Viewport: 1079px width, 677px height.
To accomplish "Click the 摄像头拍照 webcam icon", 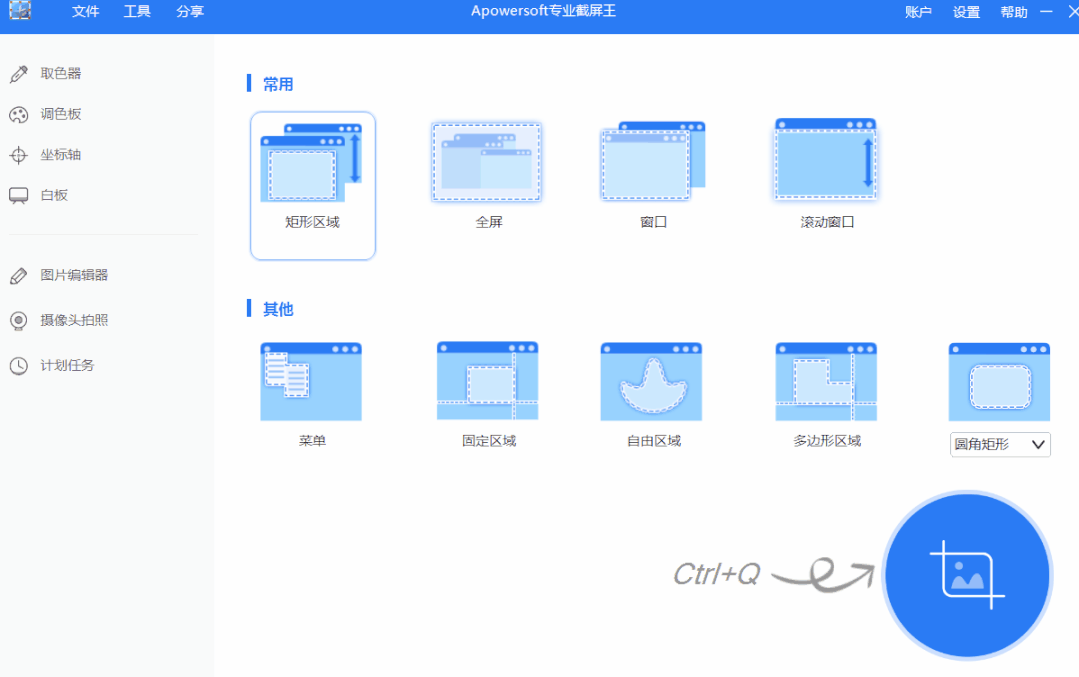I will (x=19, y=321).
